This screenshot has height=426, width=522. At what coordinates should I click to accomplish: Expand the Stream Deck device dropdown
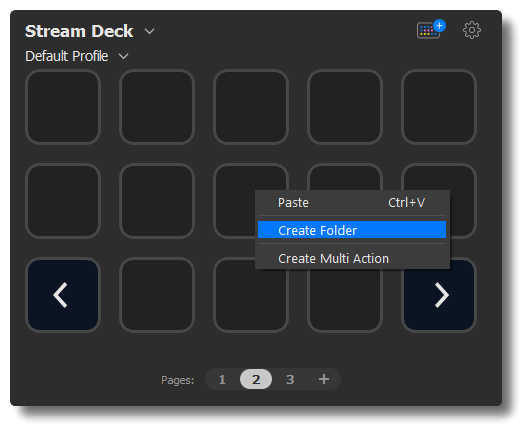pyautogui.click(x=149, y=31)
